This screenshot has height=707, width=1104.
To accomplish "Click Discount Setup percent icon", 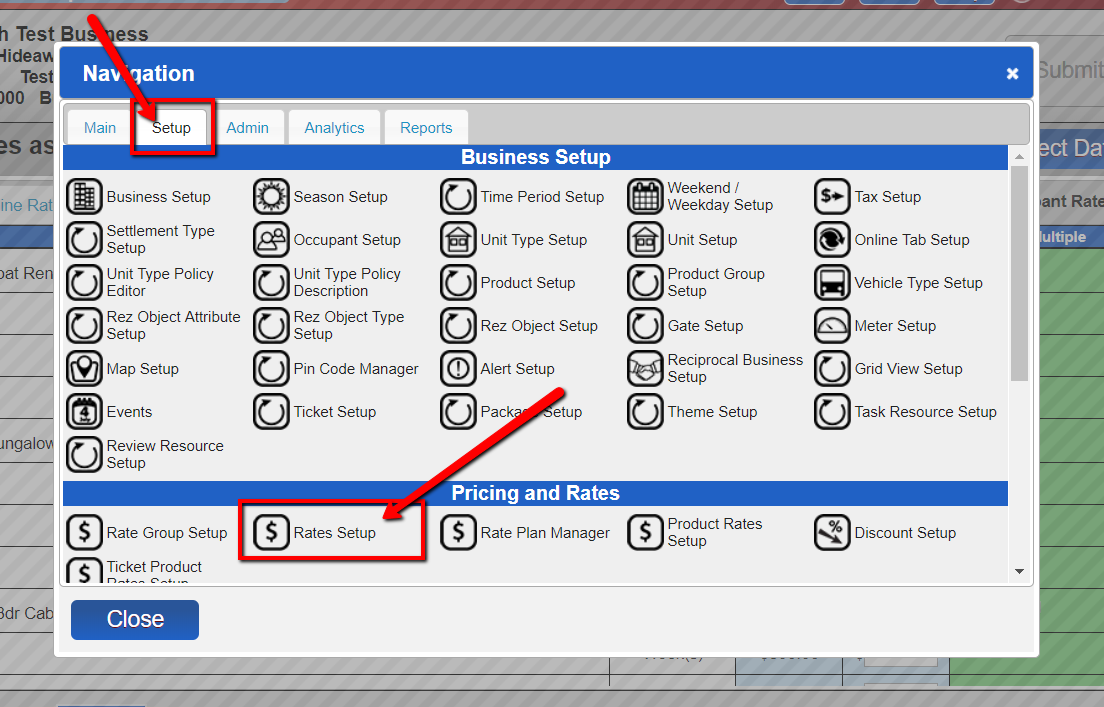I will [x=832, y=532].
